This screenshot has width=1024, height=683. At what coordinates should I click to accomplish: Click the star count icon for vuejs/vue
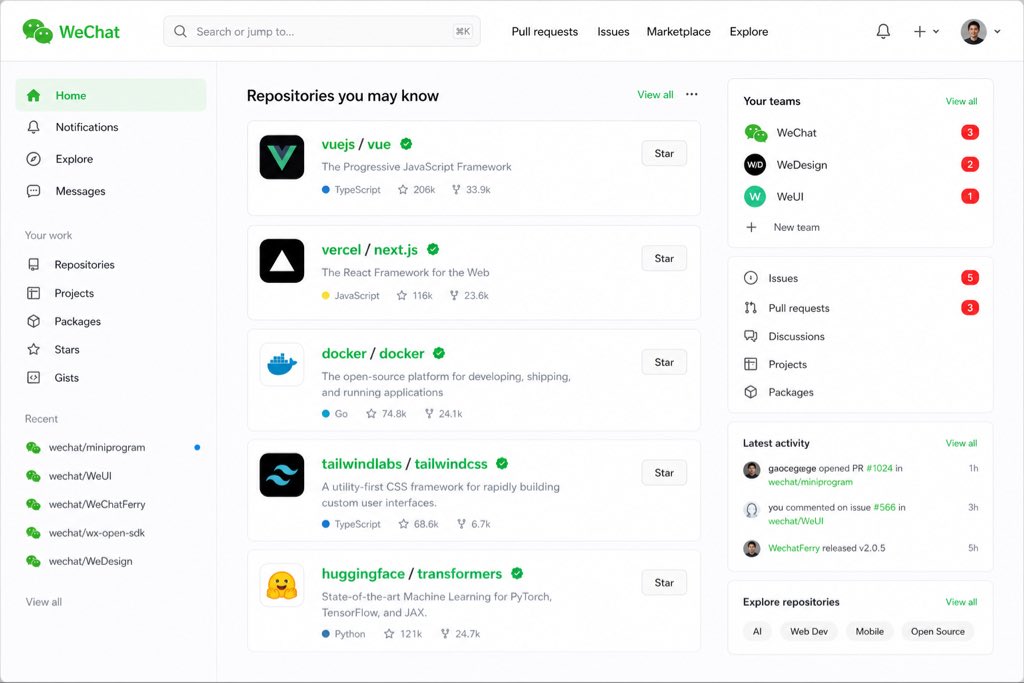(403, 189)
